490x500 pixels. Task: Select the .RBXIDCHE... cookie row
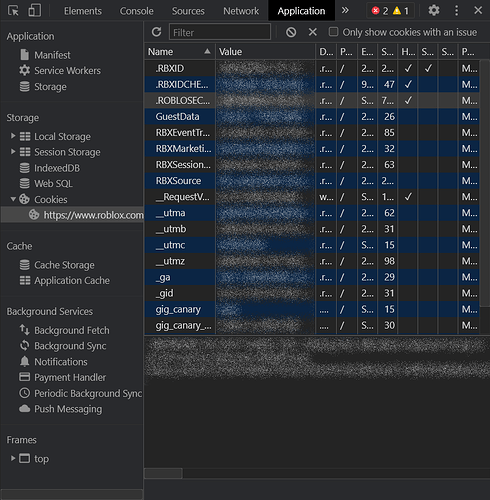(x=312, y=84)
